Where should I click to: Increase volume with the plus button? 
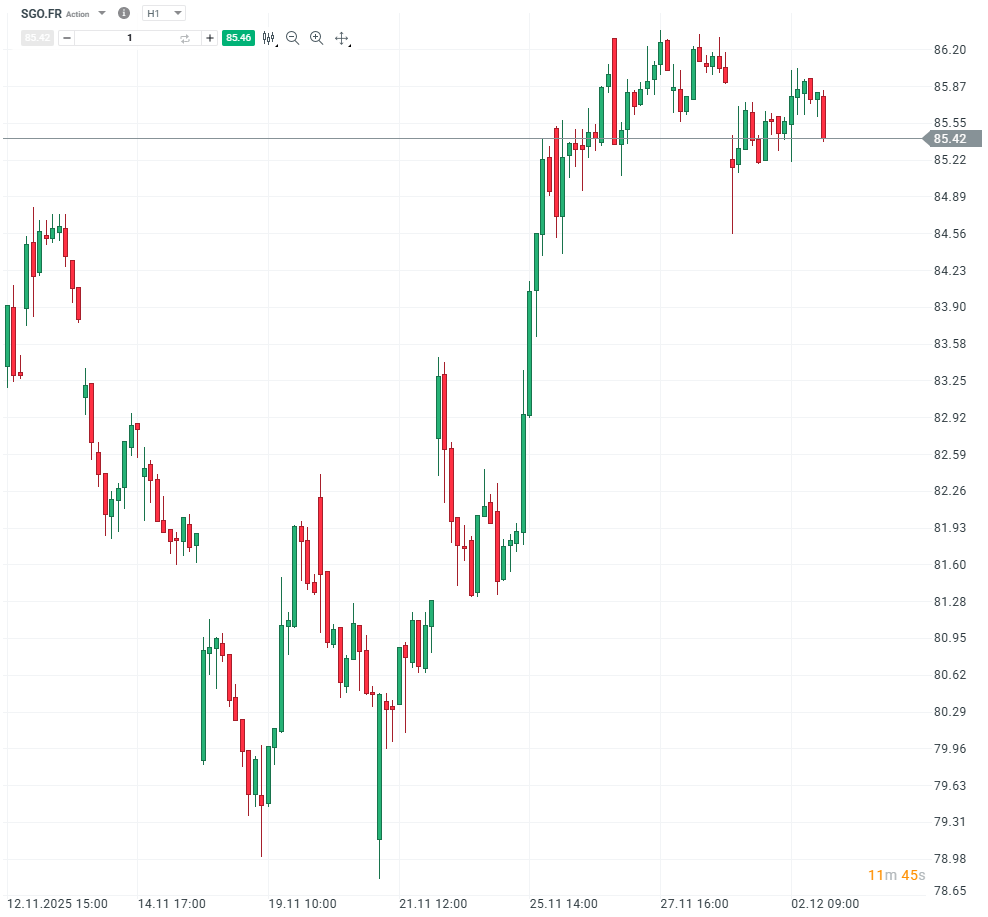tap(209, 38)
